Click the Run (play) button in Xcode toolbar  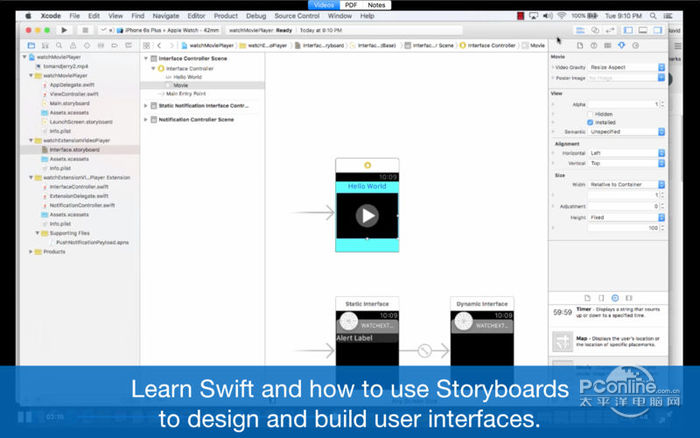[64, 30]
